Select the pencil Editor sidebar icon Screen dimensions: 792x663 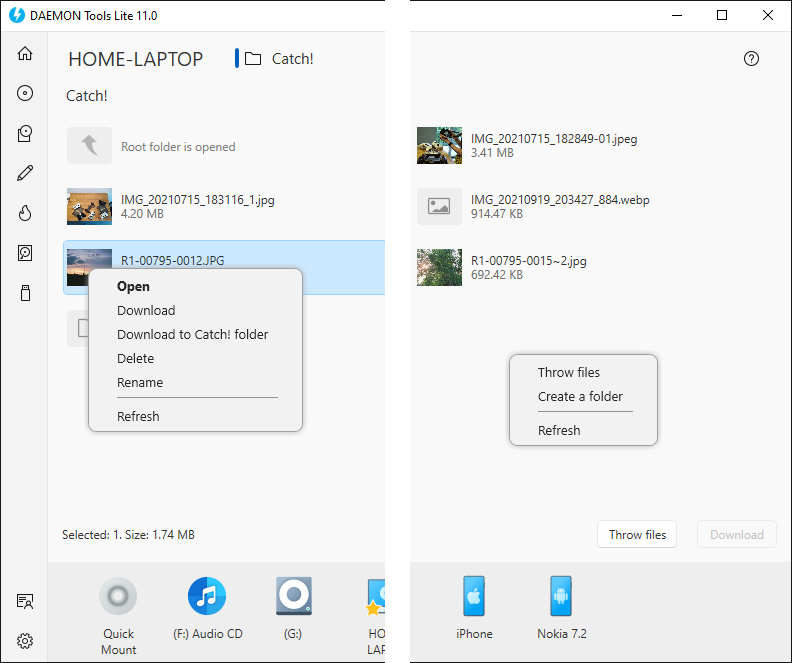click(25, 173)
